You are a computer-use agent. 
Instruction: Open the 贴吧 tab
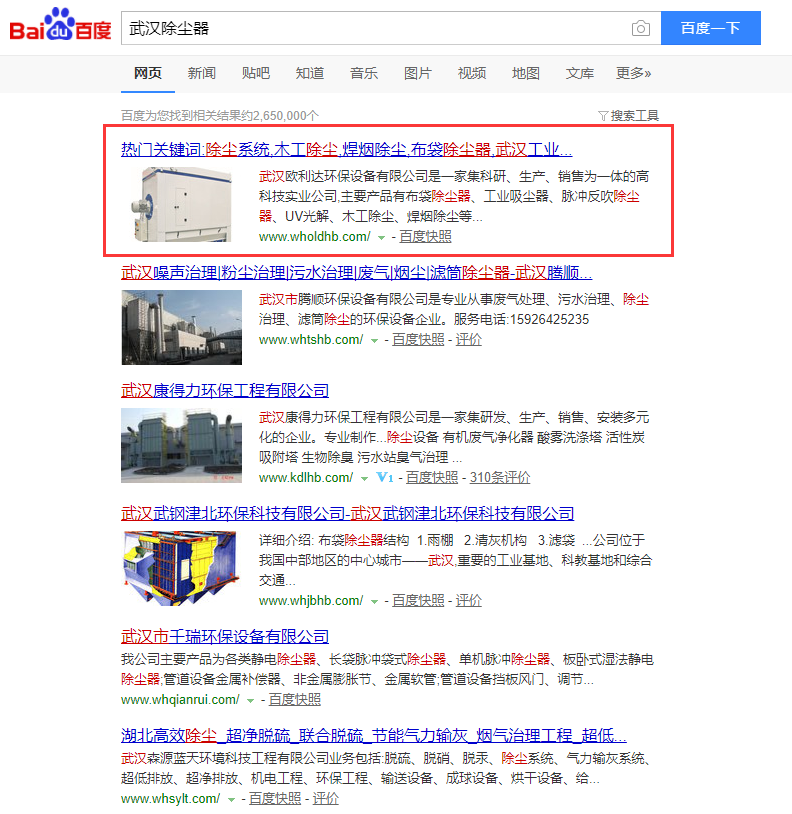pos(256,73)
